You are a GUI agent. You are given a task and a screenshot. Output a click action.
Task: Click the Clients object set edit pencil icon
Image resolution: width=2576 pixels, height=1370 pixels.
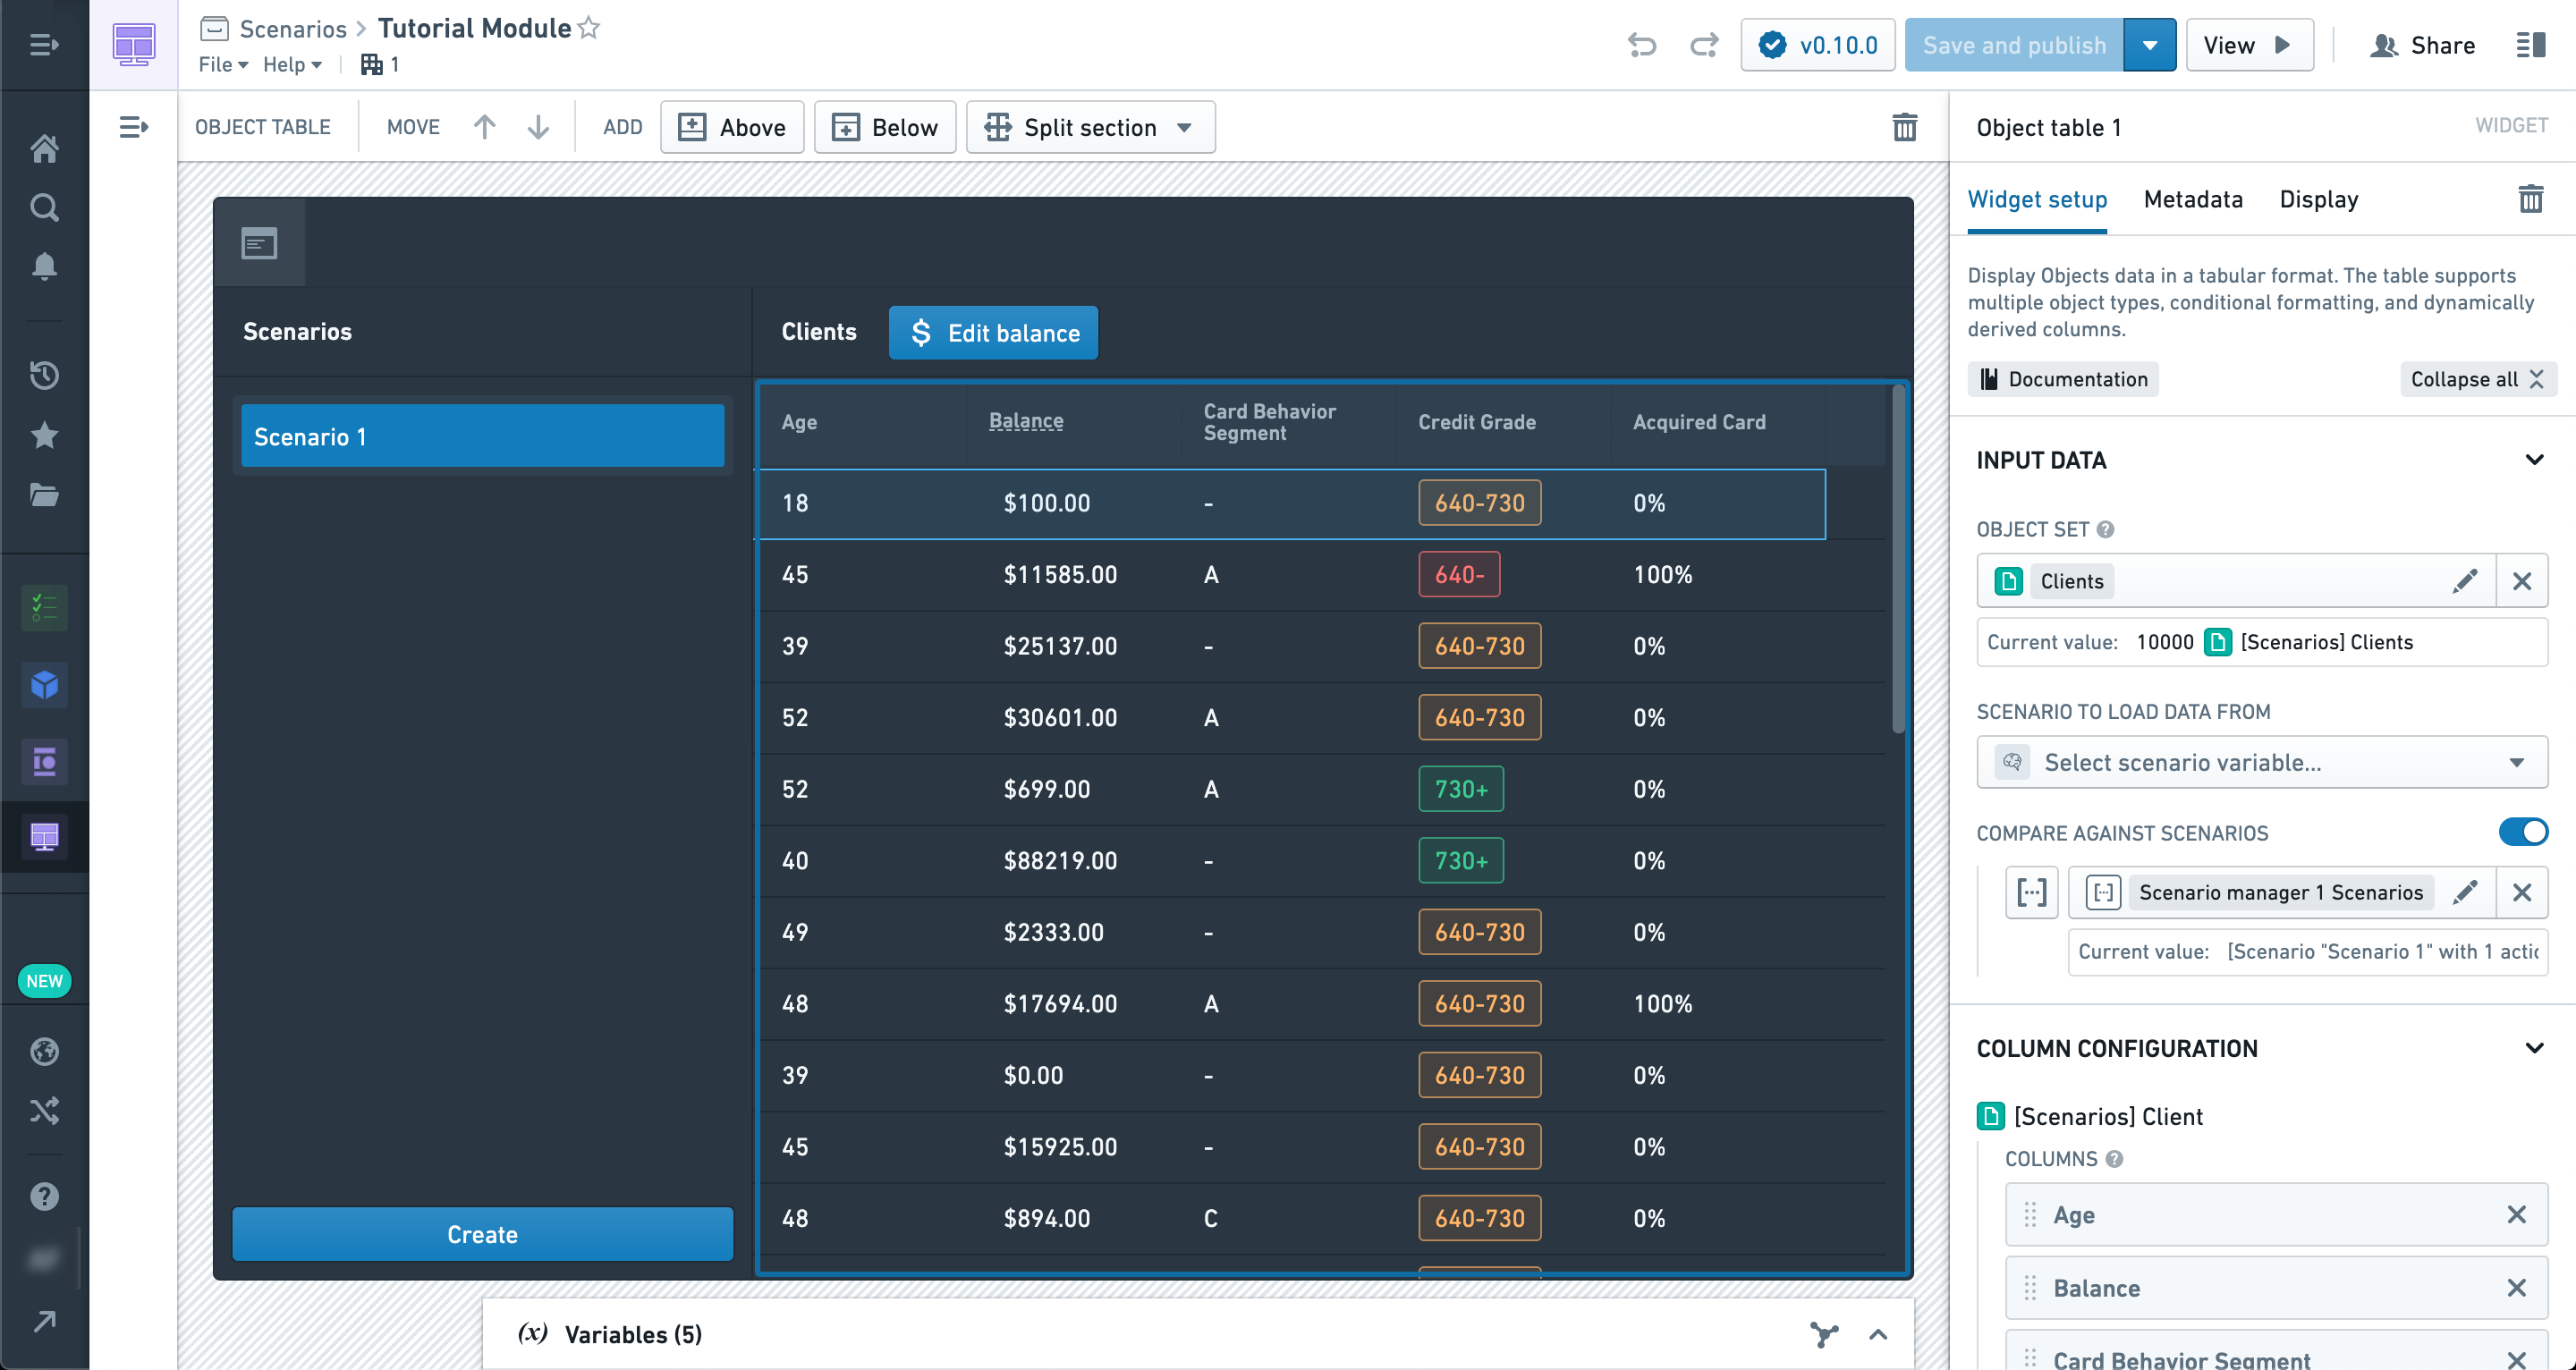coord(2463,579)
